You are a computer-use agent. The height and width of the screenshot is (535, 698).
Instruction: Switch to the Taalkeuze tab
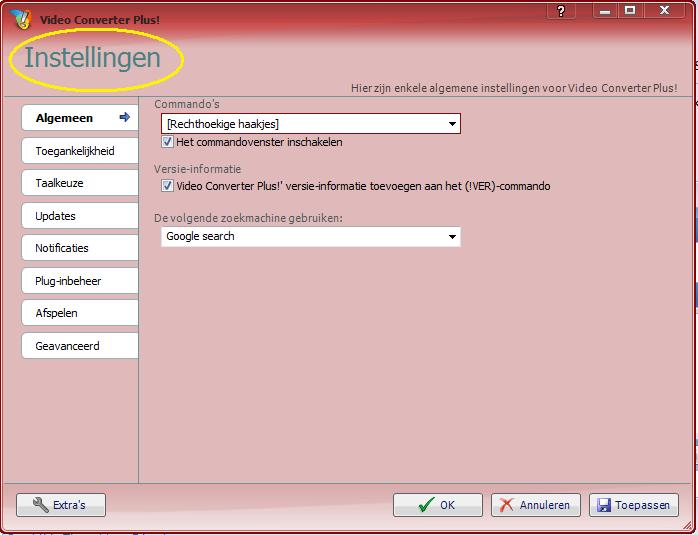(x=78, y=183)
